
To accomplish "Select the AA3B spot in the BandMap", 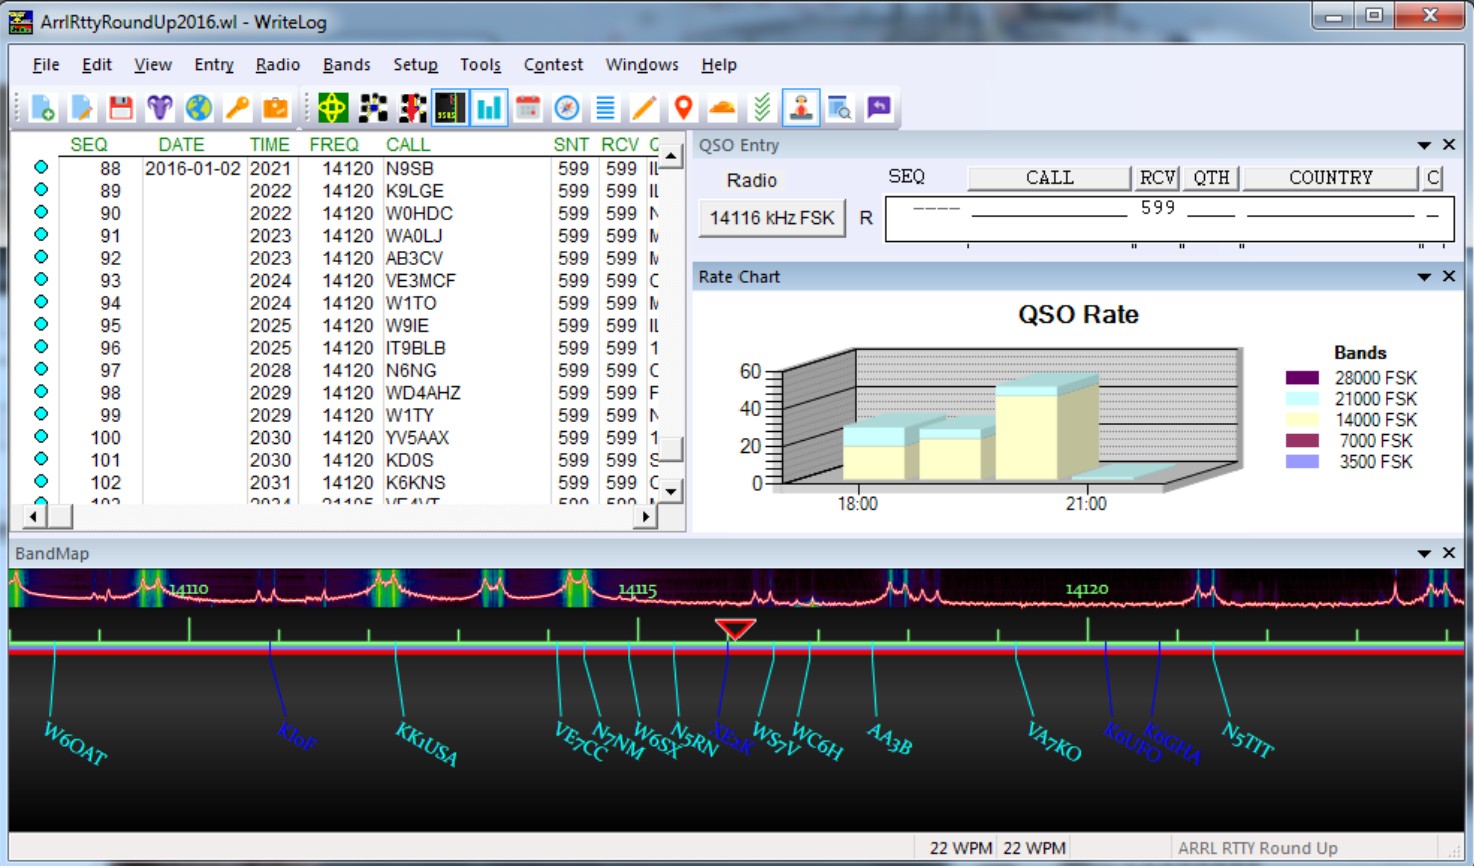I will click(x=889, y=738).
